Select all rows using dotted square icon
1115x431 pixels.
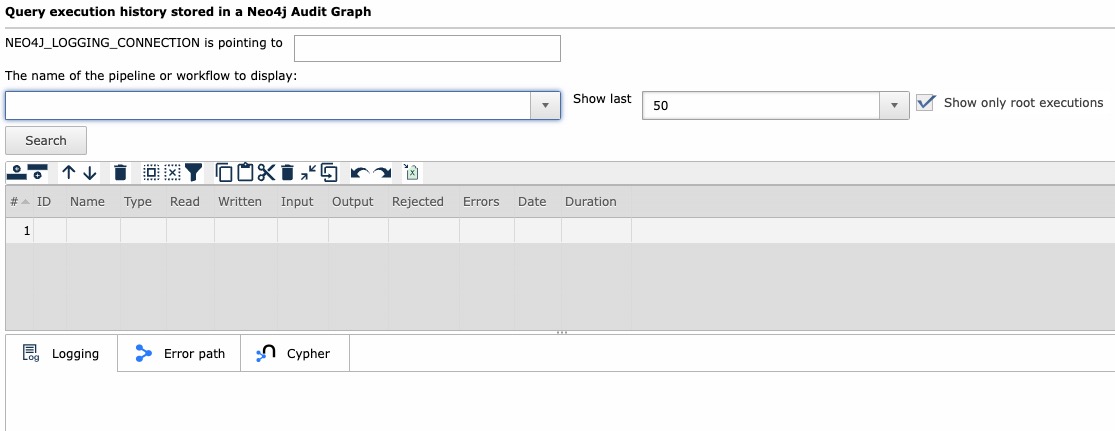(151, 172)
